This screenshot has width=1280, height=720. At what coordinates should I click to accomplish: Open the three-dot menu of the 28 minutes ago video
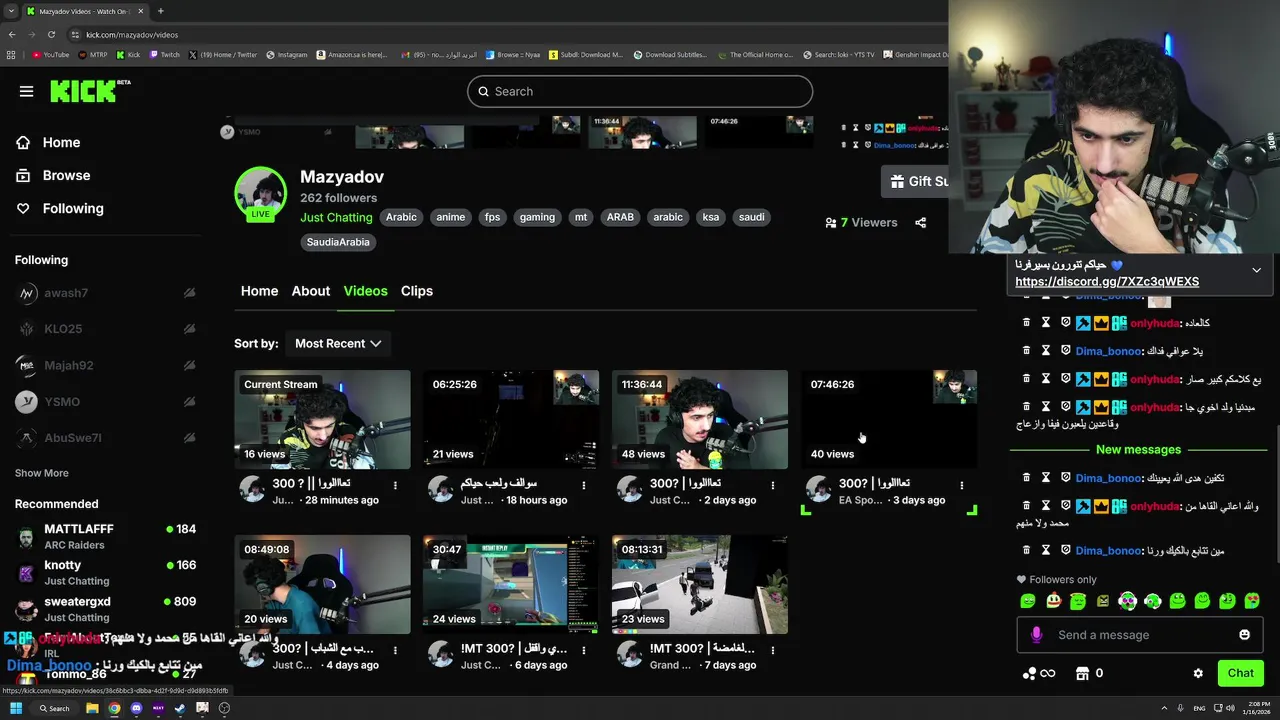click(x=395, y=485)
